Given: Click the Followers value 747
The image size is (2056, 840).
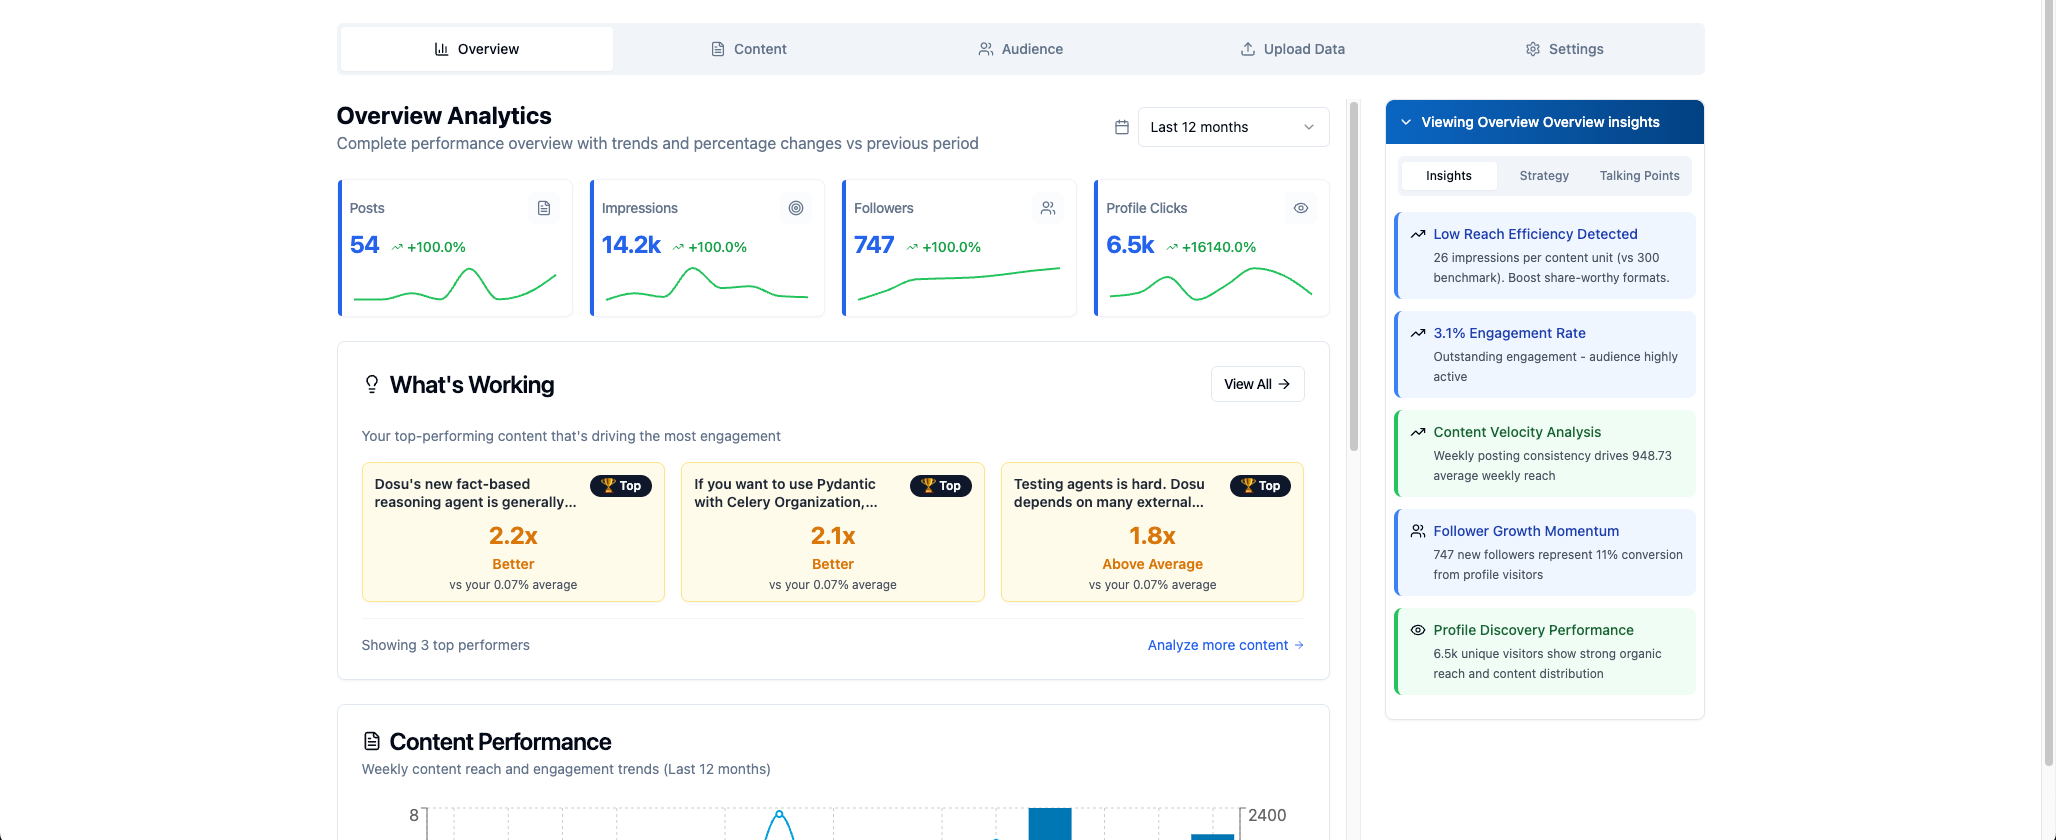Looking at the screenshot, I should click(x=874, y=245).
